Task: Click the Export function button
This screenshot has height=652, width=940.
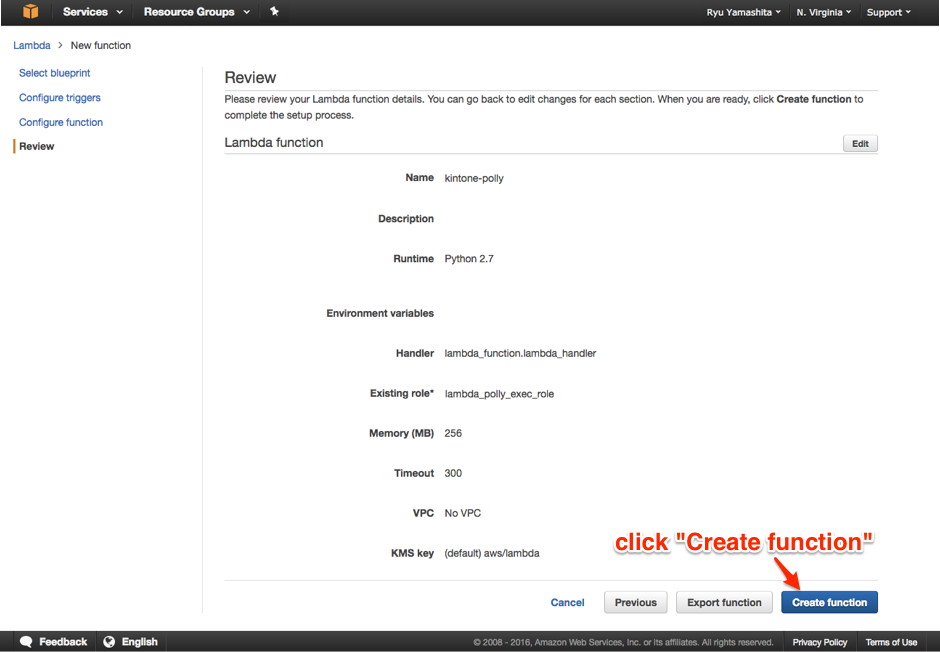Action: pos(724,602)
